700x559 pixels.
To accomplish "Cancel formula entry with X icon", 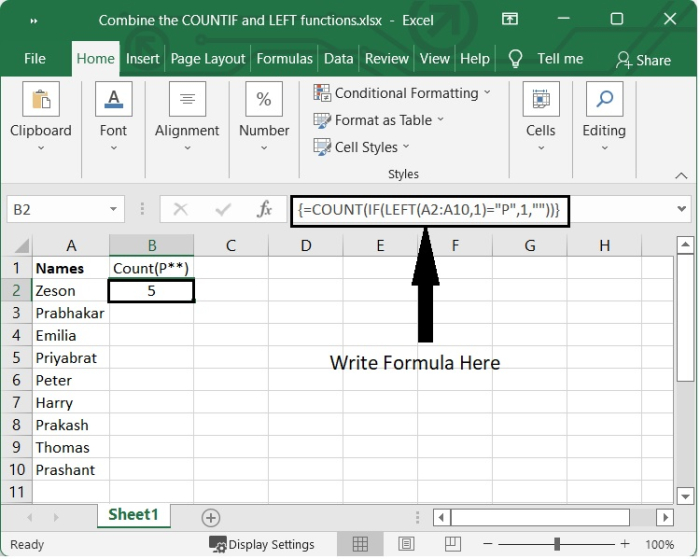I will (180, 209).
